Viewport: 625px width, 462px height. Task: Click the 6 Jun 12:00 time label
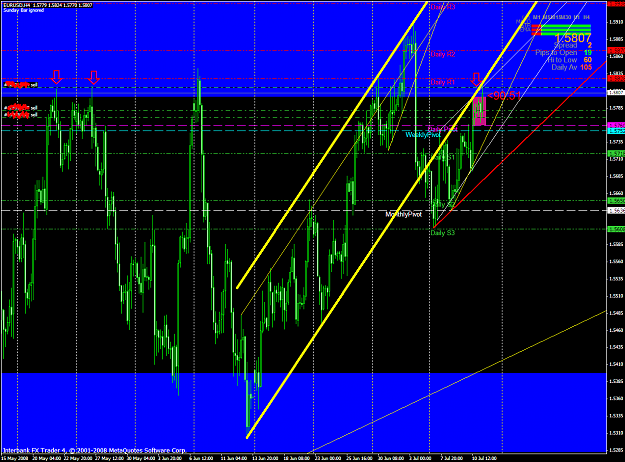201,458
